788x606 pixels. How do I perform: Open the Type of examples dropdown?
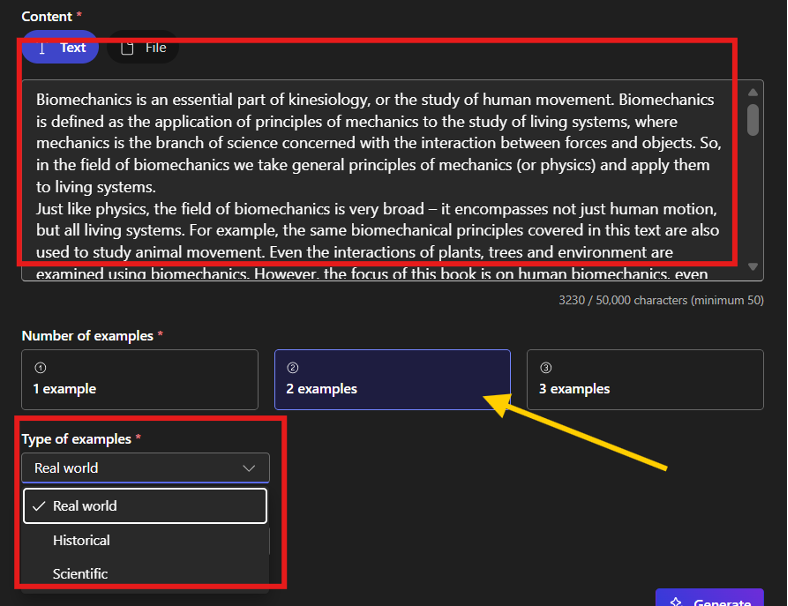coord(145,468)
